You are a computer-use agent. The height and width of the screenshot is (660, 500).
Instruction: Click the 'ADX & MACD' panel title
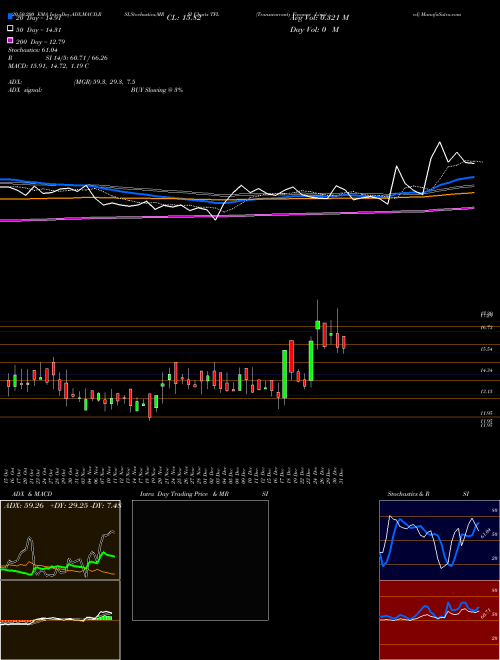(x=32, y=494)
